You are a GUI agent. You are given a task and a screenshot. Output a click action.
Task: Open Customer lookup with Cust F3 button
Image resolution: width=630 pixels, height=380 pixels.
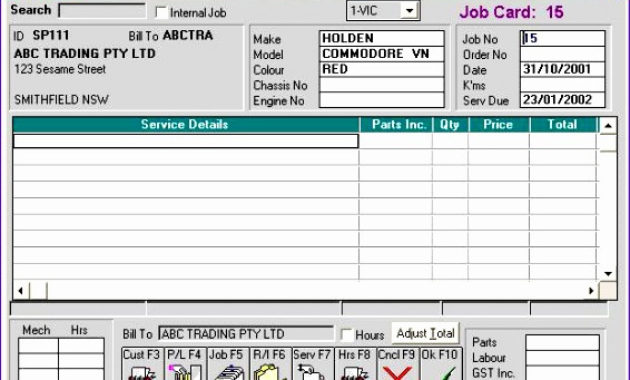click(142, 364)
